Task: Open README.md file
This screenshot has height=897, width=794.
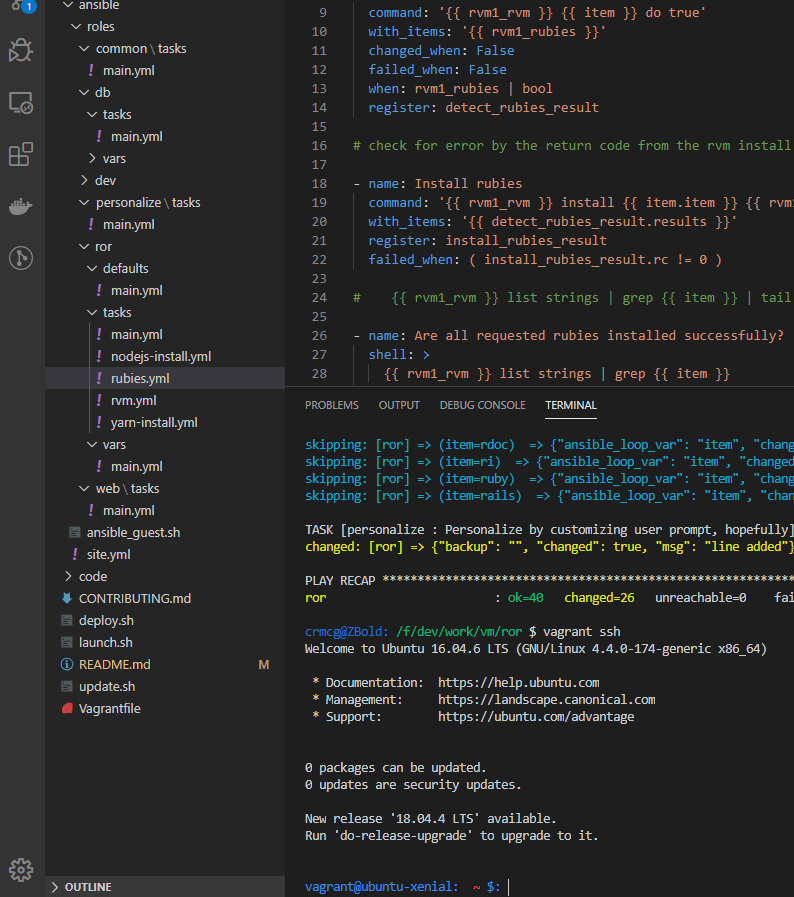Action: pyautogui.click(x=114, y=664)
